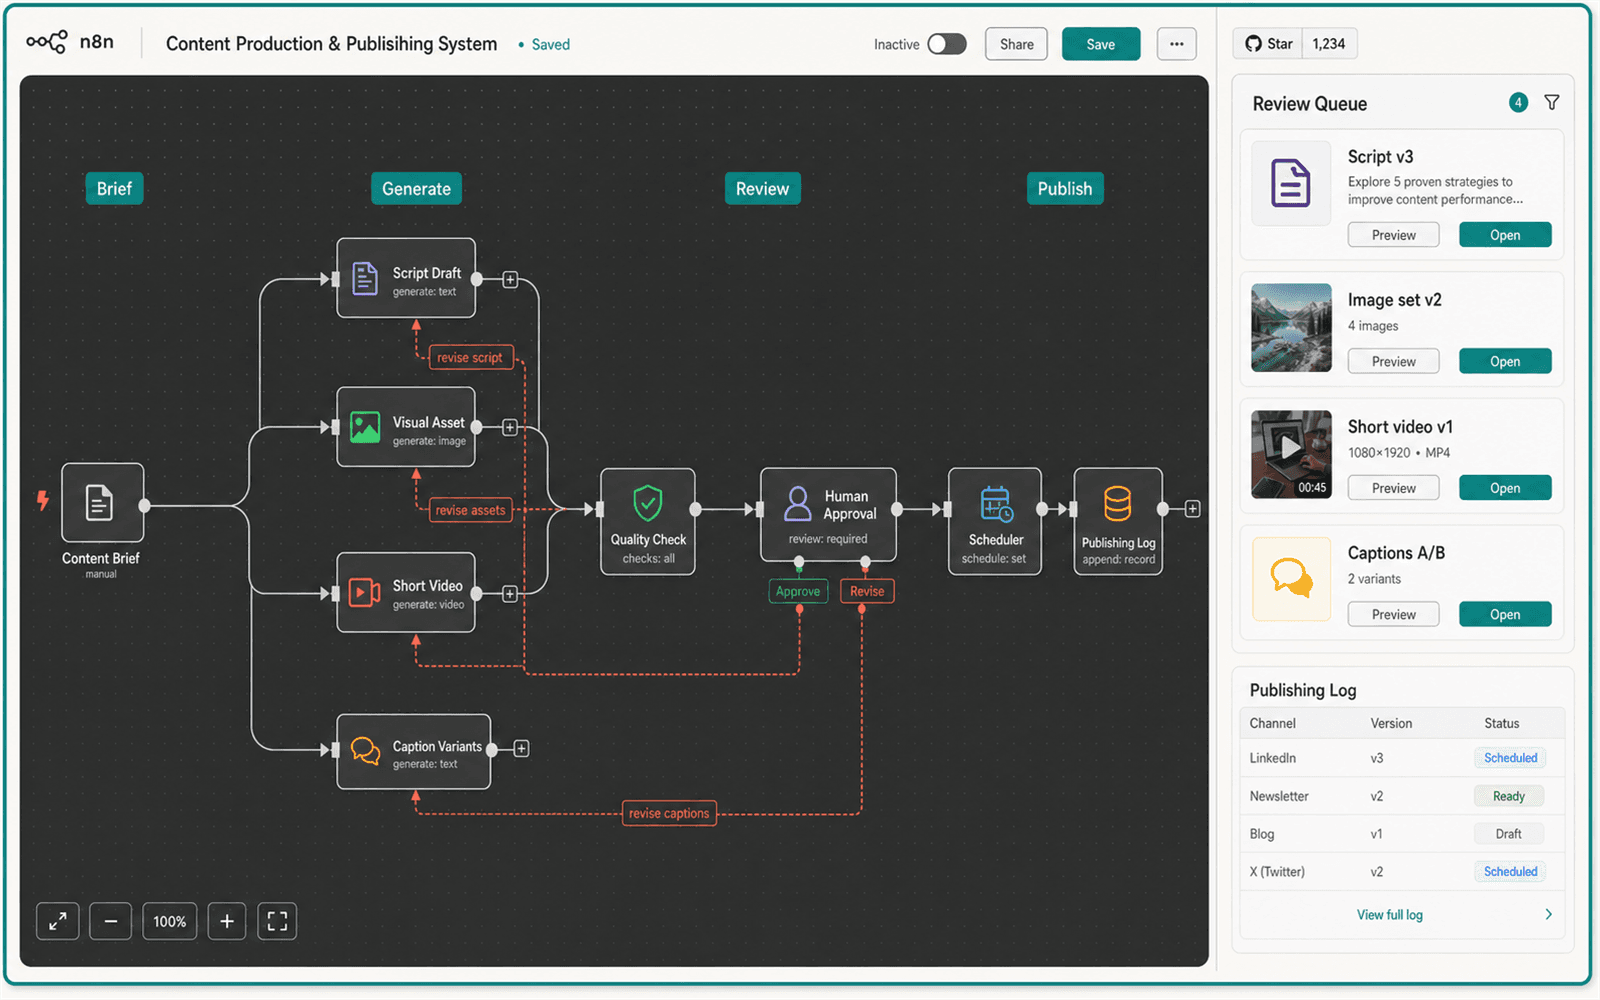
Task: Click the chevron next to View full log
Action: (1548, 914)
